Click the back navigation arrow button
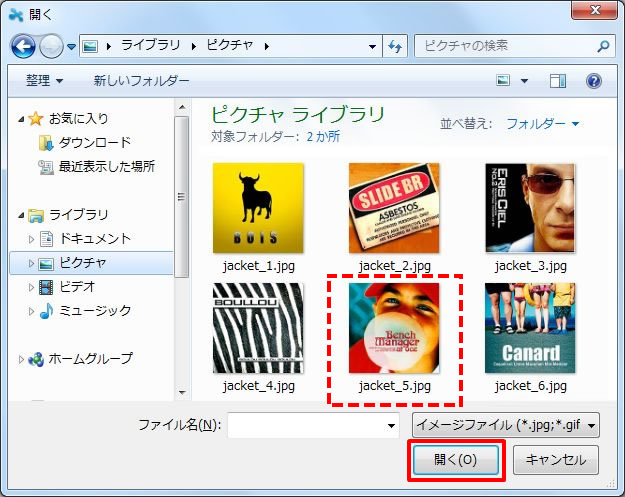This screenshot has width=625, height=497. pyautogui.click(x=24, y=46)
